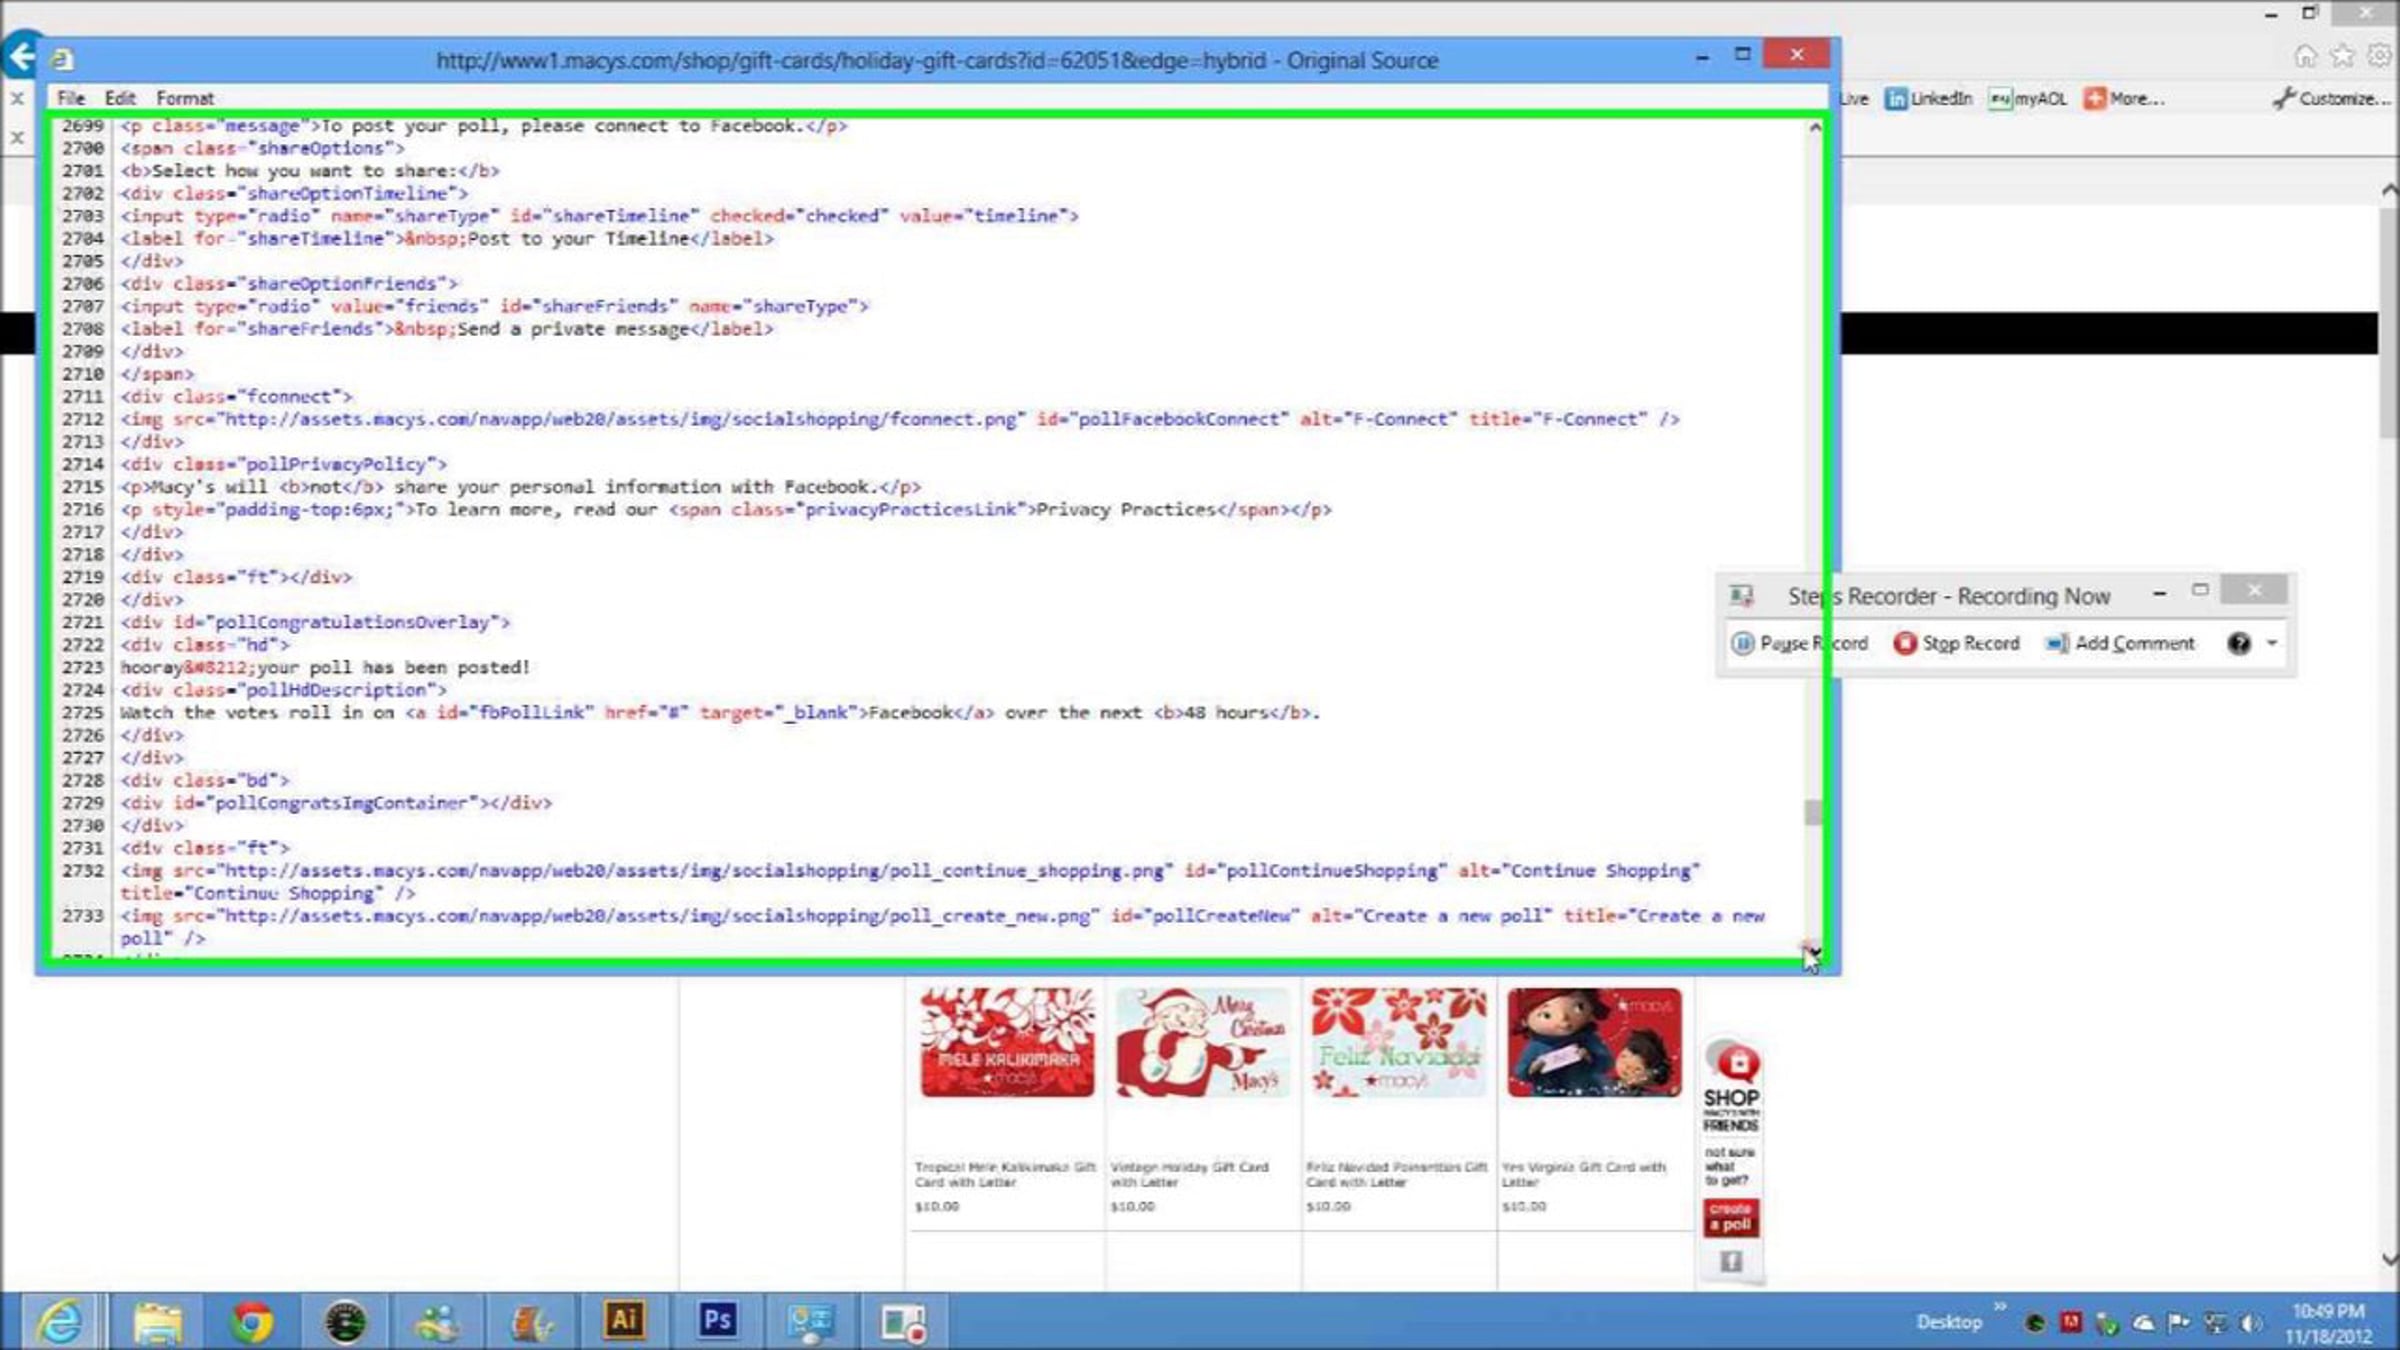Click the myAOL toolbar shortcut
Viewport: 2400px width, 1350px height.
[2027, 98]
